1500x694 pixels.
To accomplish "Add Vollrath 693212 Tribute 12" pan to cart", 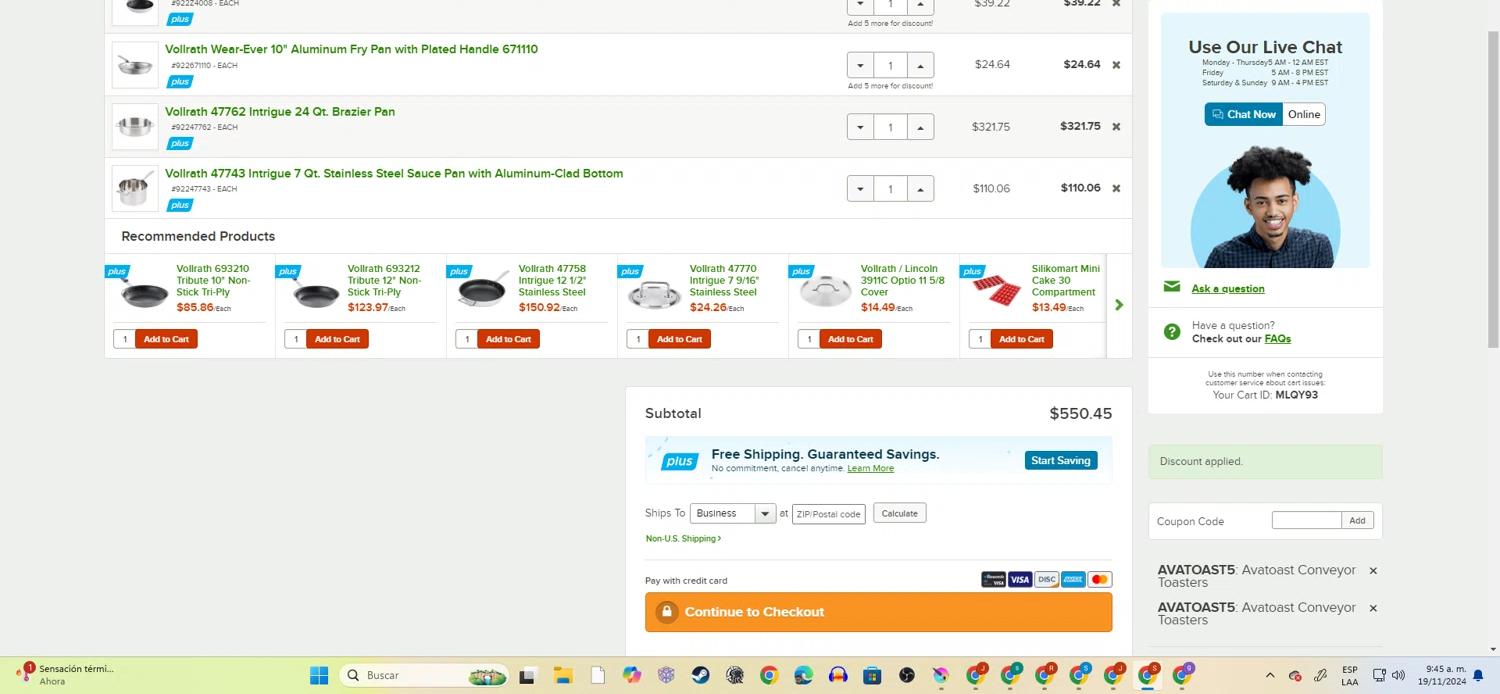I will pos(337,339).
